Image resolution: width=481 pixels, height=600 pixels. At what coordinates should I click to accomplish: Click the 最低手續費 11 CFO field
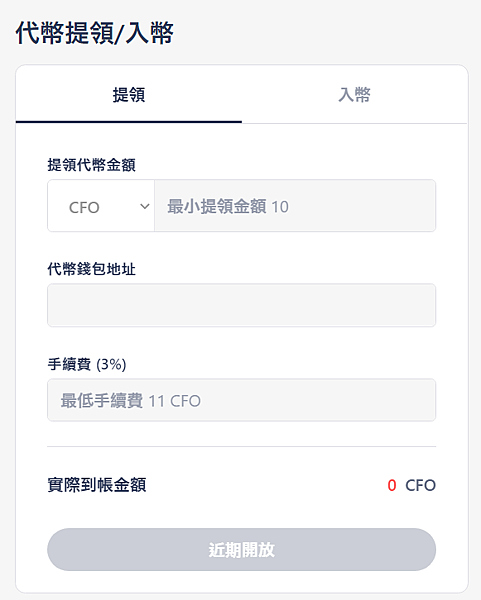click(241, 400)
